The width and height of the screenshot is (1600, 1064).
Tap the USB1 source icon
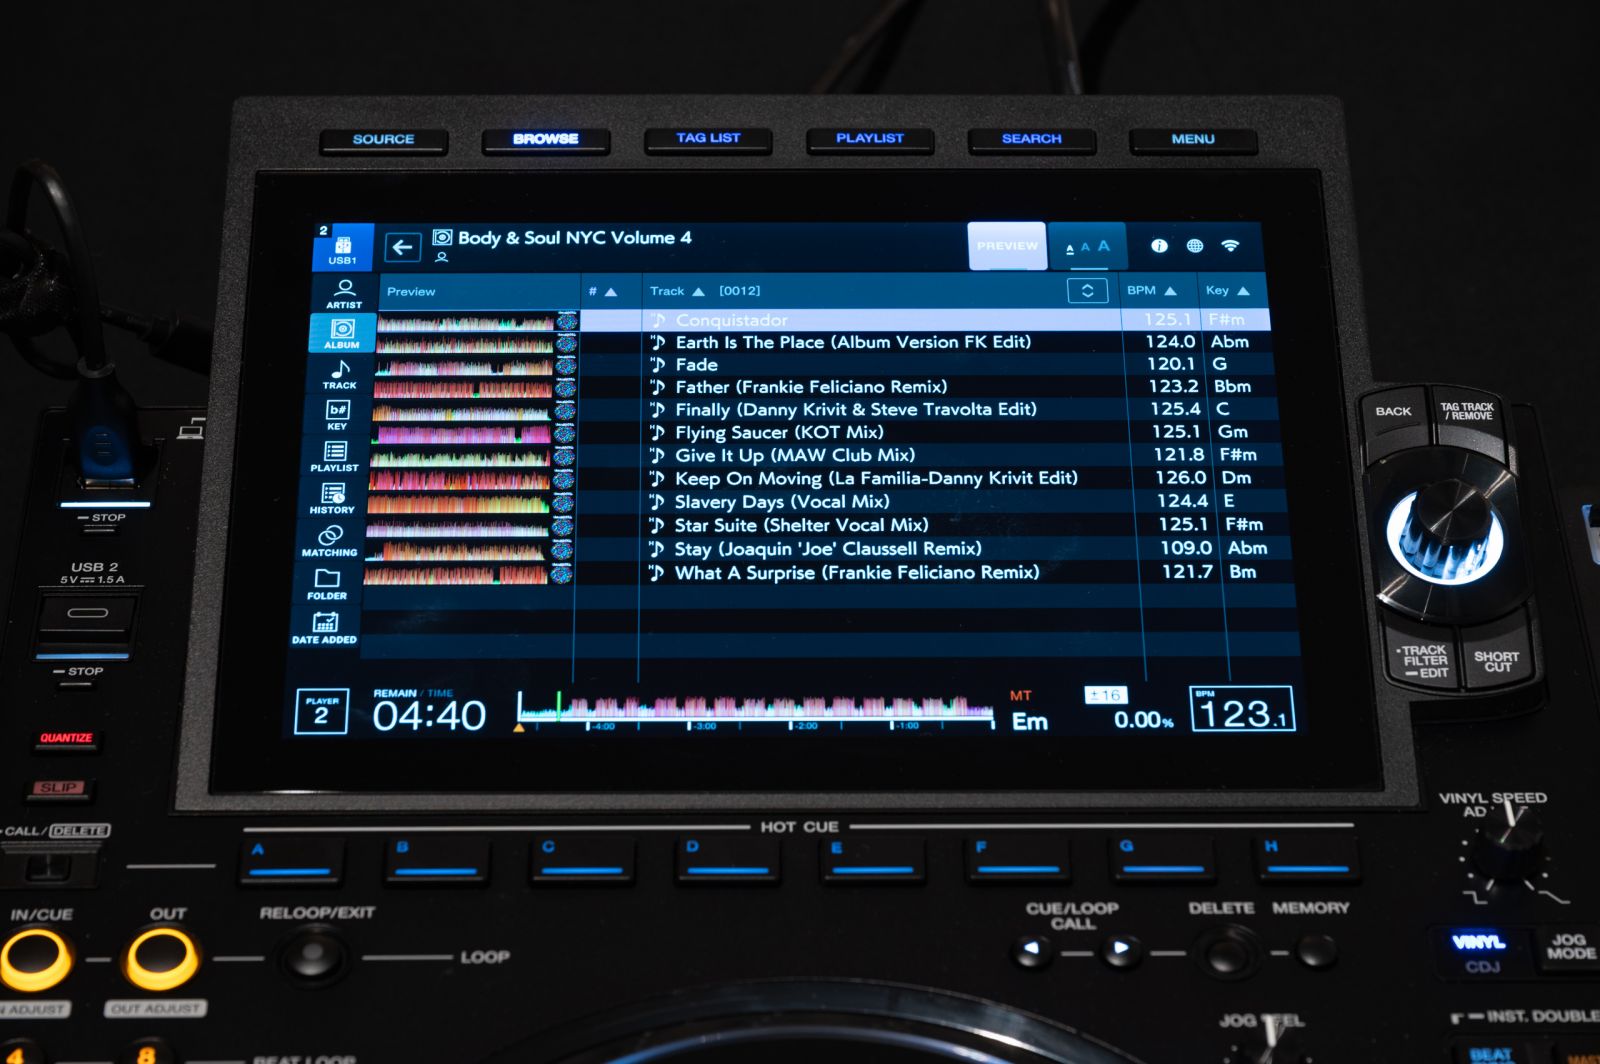tap(343, 248)
